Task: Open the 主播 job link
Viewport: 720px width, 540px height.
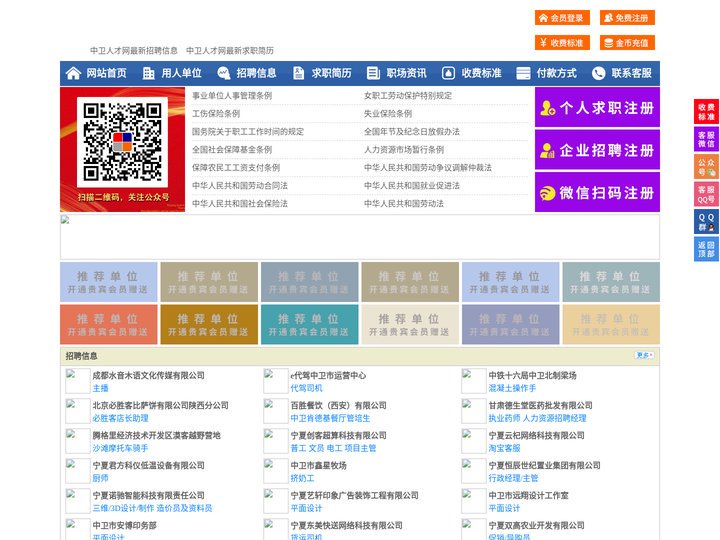Action: click(100, 388)
